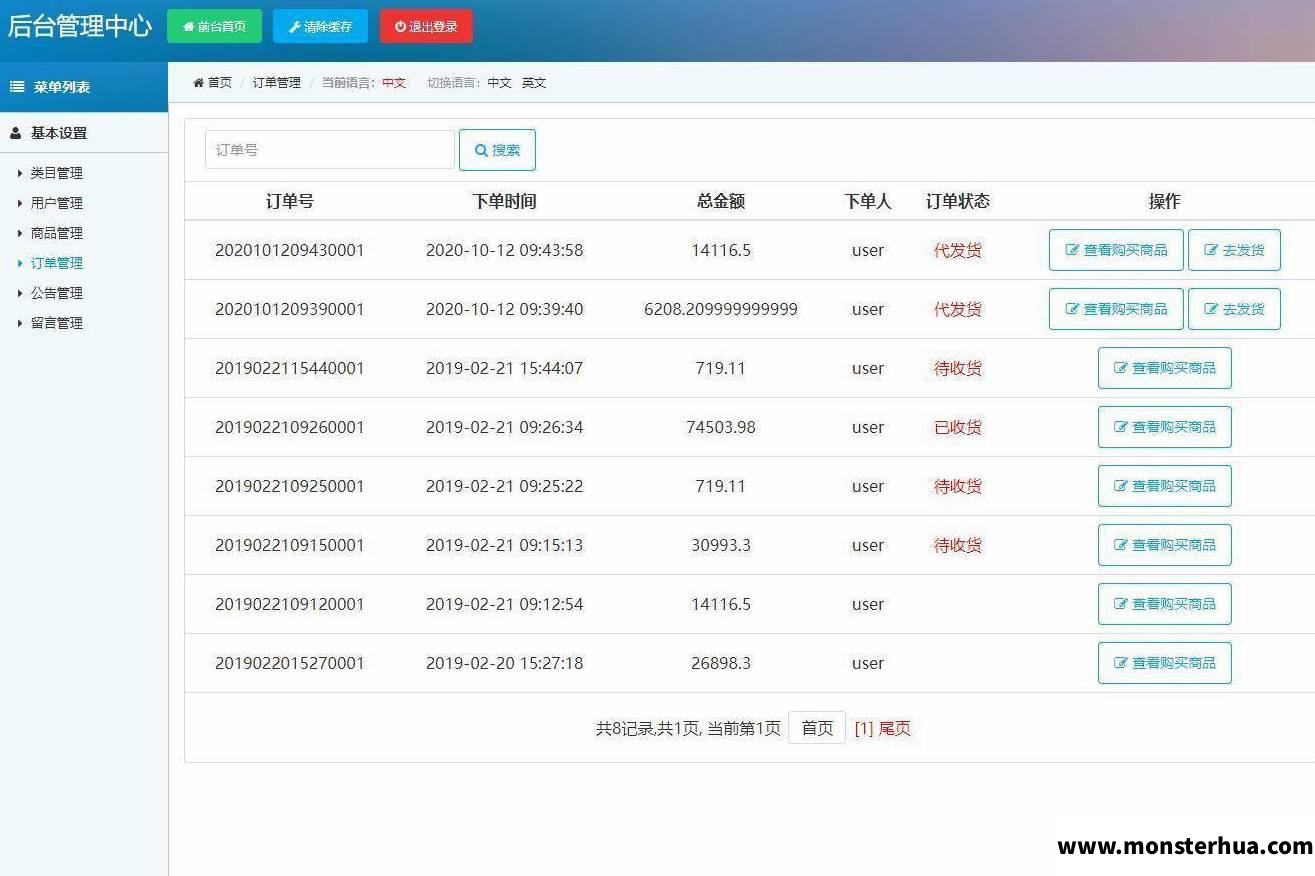The width and height of the screenshot is (1315, 876).
Task: Open 类目管理 in the sidebar
Action: (56, 173)
